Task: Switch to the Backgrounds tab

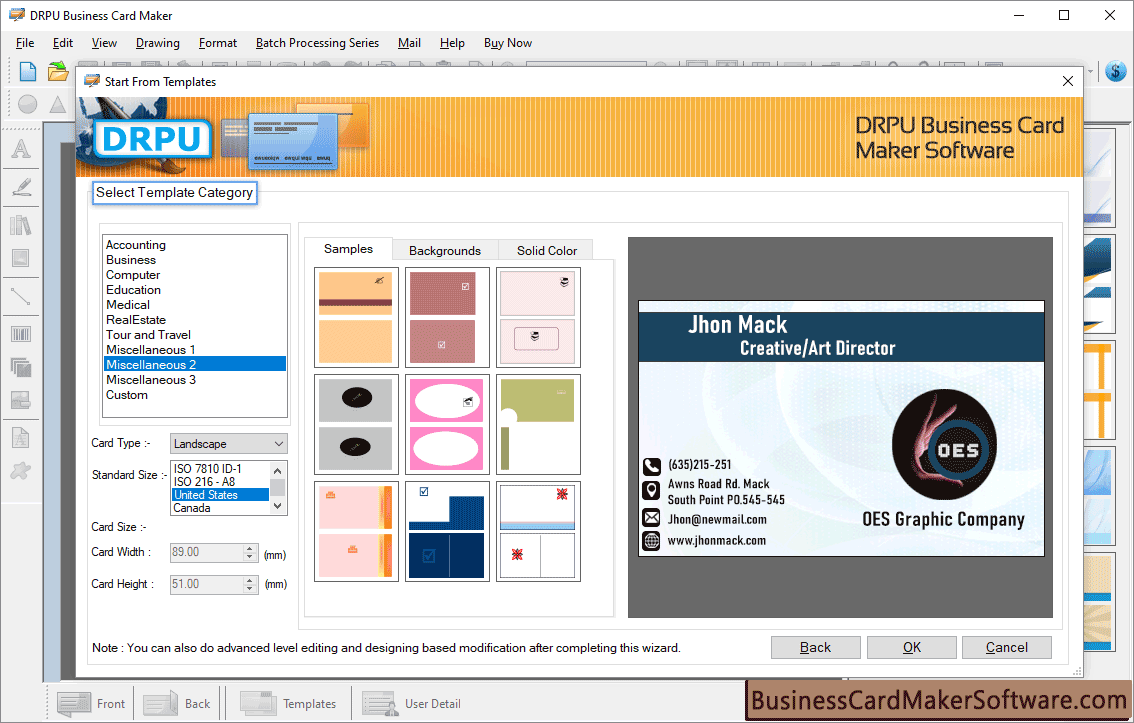Action: tap(445, 250)
